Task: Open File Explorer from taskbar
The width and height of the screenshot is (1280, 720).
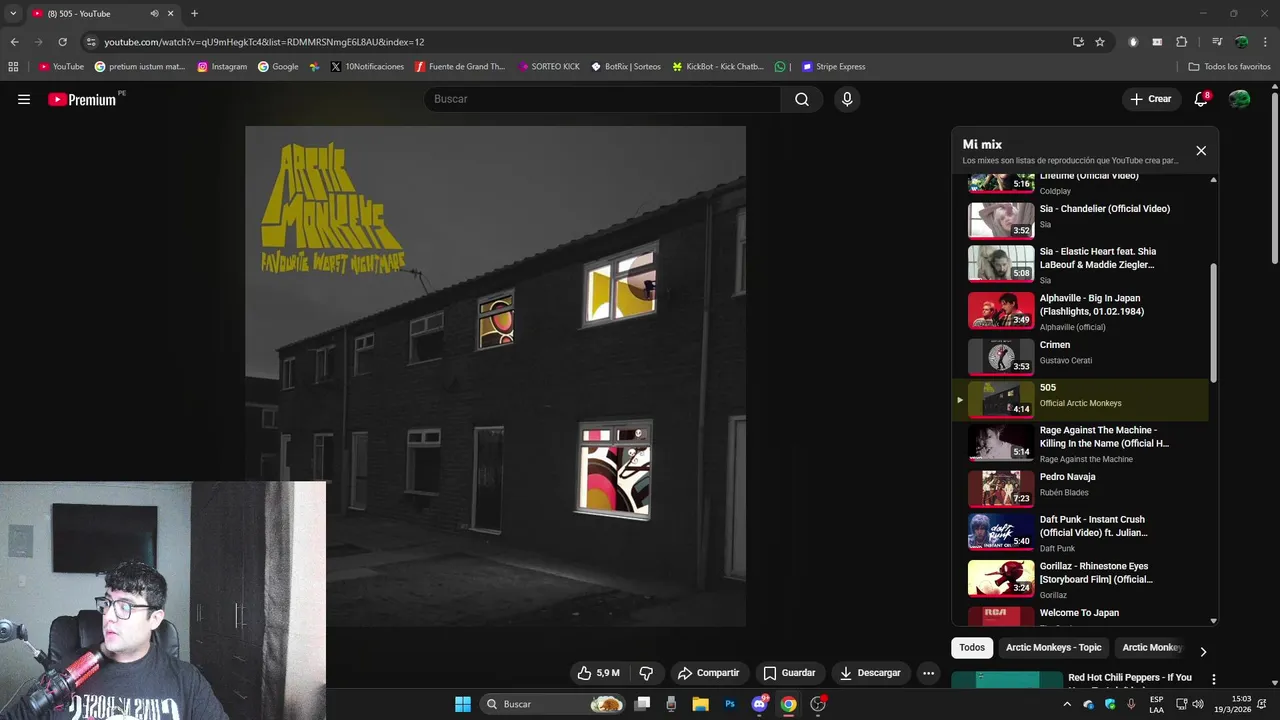Action: pyautogui.click(x=701, y=704)
